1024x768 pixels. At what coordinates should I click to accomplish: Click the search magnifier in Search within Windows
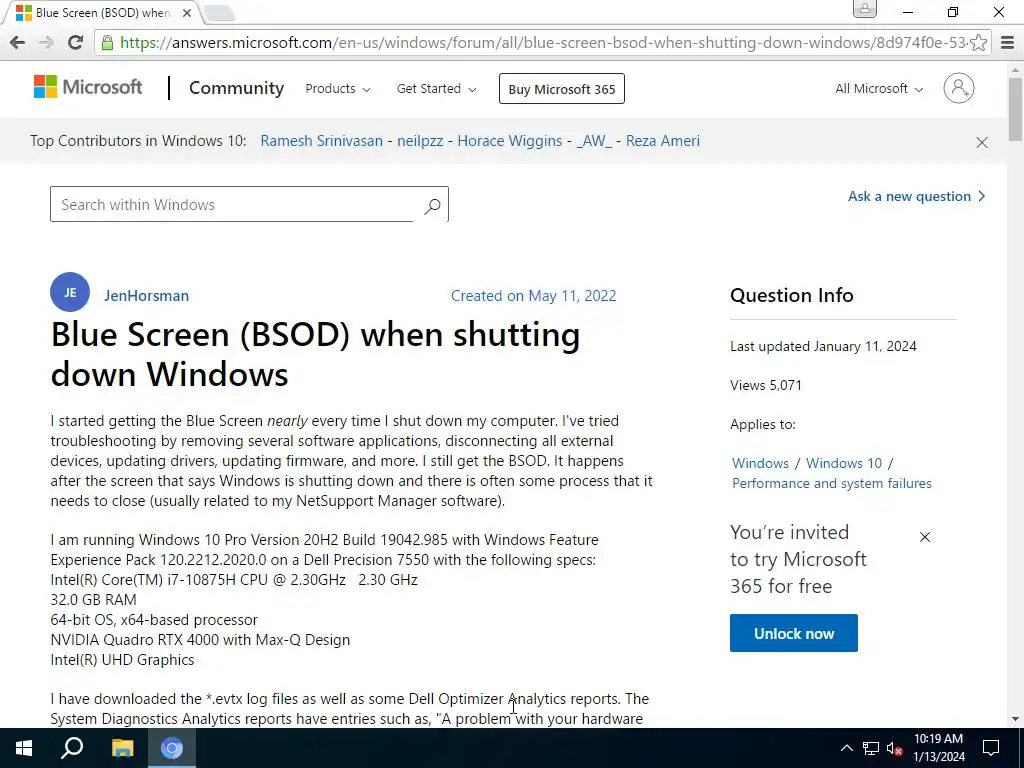coord(432,206)
